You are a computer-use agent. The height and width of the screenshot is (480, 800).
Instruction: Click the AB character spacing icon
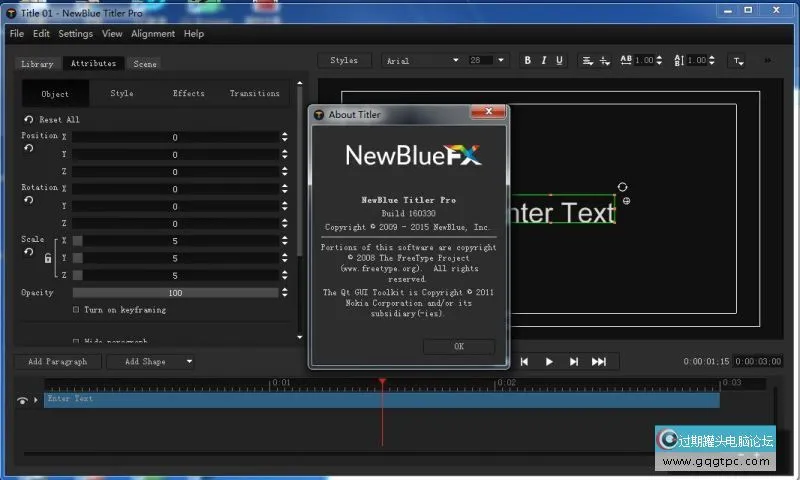626,60
